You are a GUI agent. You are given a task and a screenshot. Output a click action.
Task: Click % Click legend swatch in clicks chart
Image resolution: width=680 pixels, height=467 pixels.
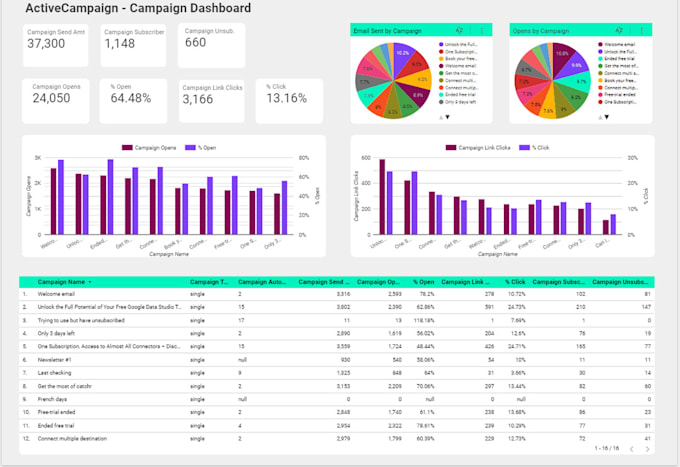[x=524, y=148]
